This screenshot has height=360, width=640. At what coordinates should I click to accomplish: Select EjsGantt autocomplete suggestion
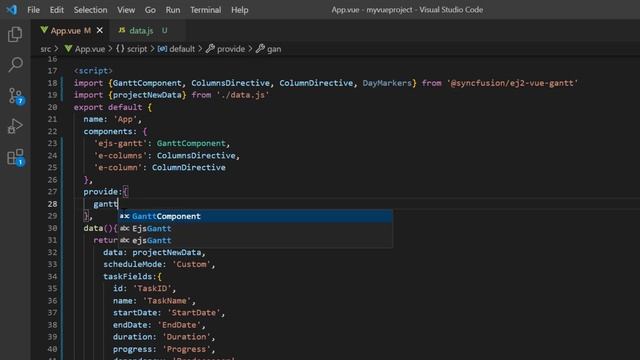255,229
